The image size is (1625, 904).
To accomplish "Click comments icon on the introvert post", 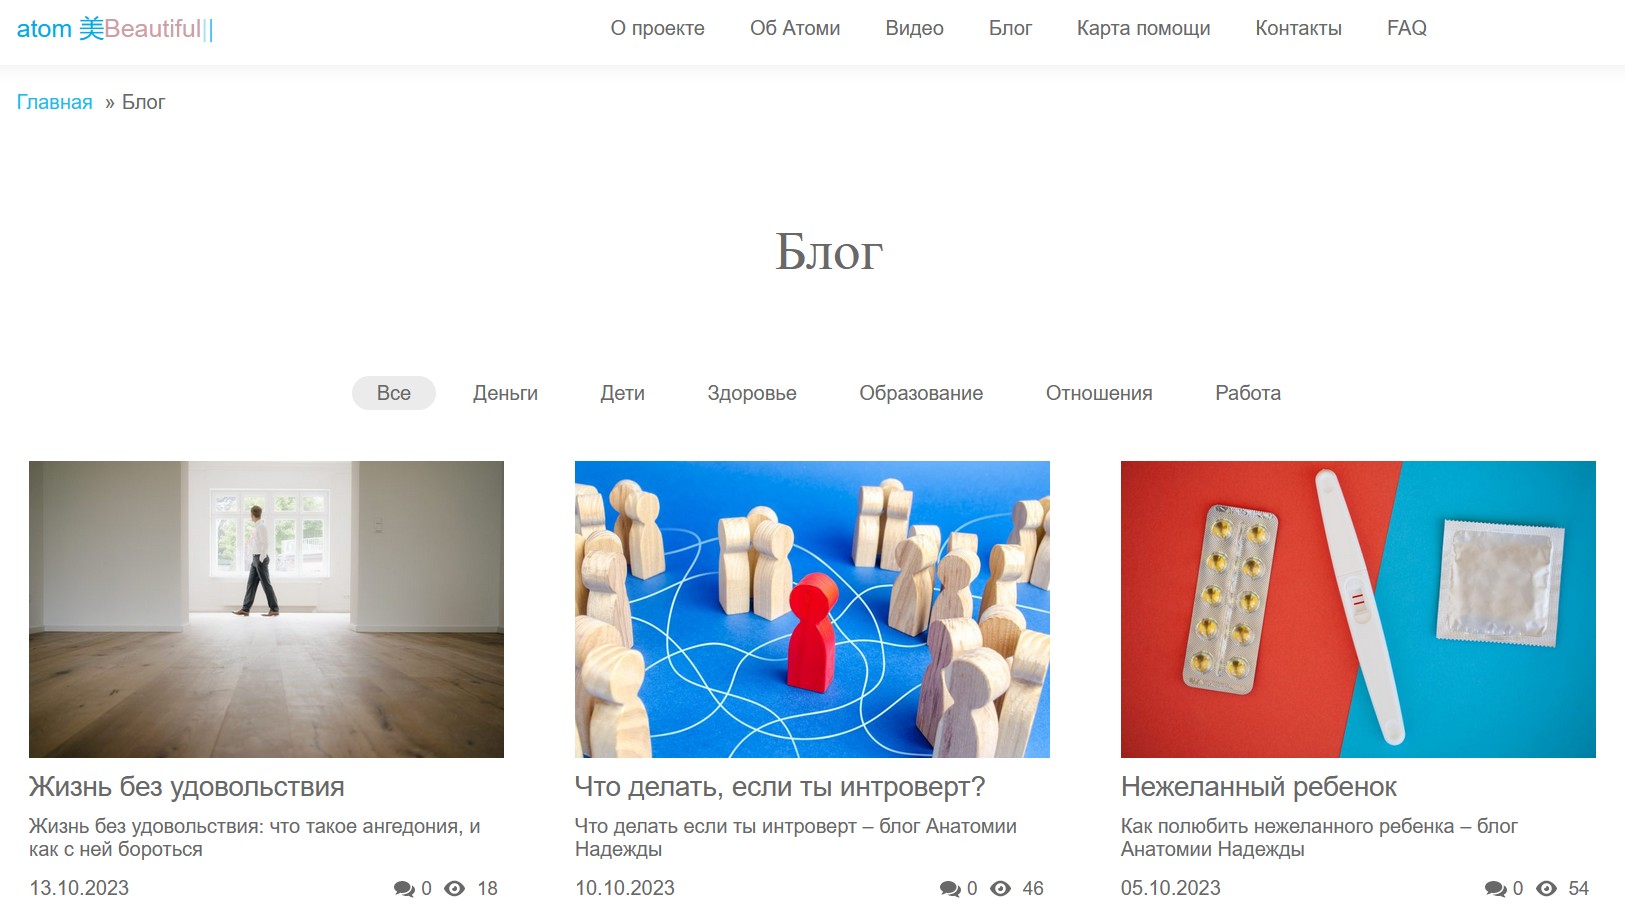I will pos(950,889).
